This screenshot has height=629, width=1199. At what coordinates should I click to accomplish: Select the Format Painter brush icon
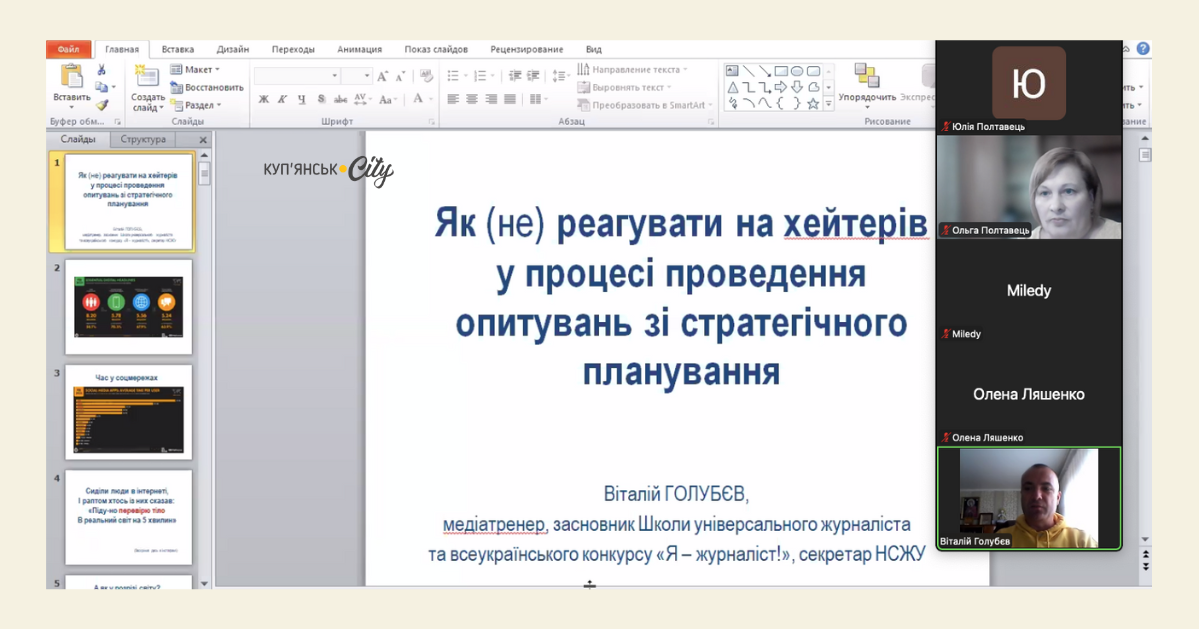pyautogui.click(x=101, y=104)
